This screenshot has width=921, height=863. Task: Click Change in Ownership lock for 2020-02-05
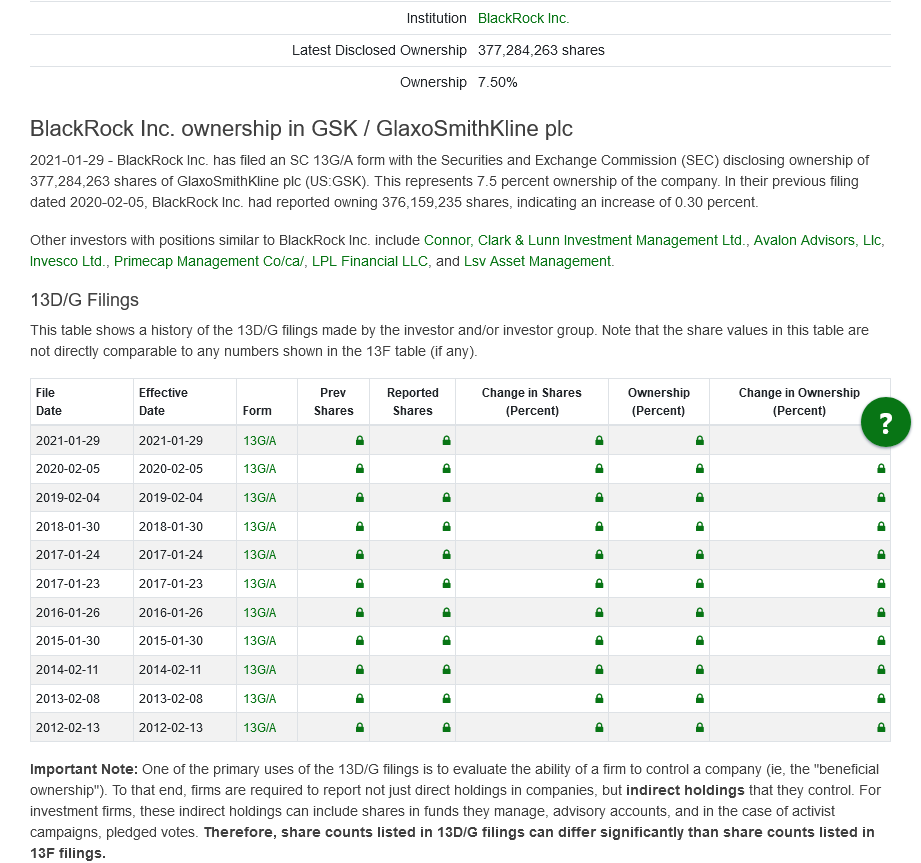881,468
